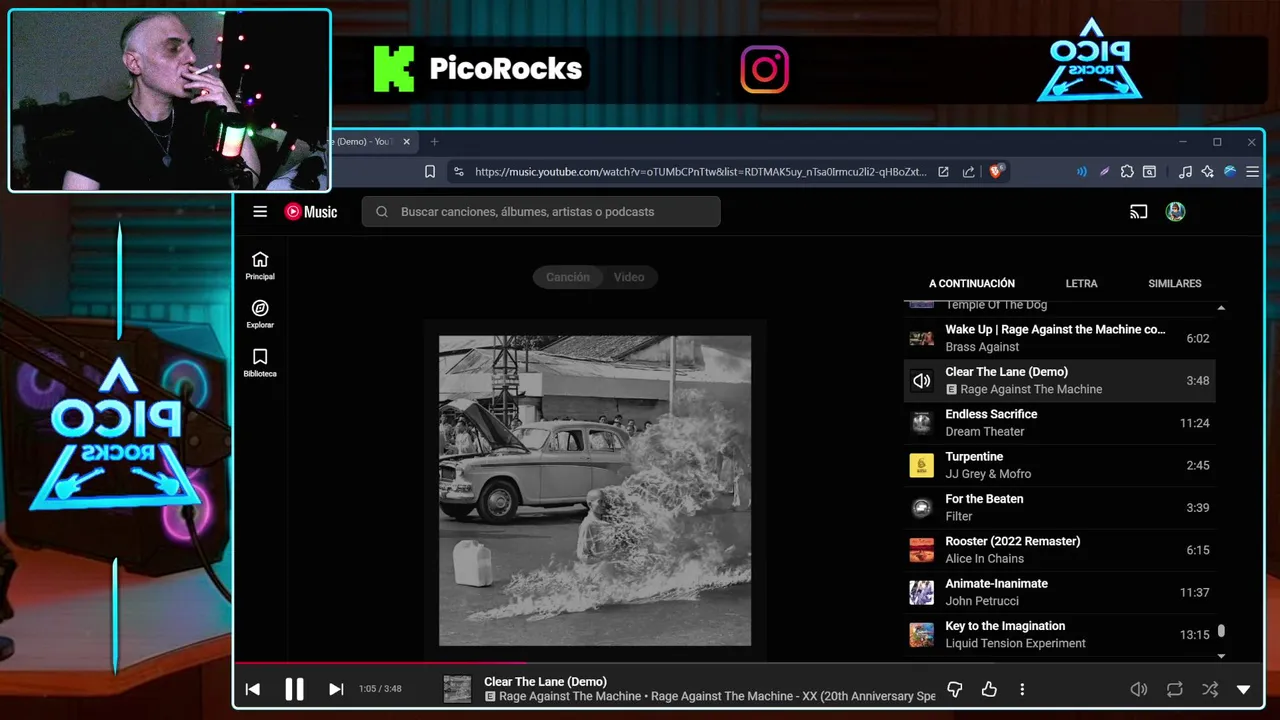Click the browser URL address bar
Screen dimensions: 1280x720
pos(700,172)
